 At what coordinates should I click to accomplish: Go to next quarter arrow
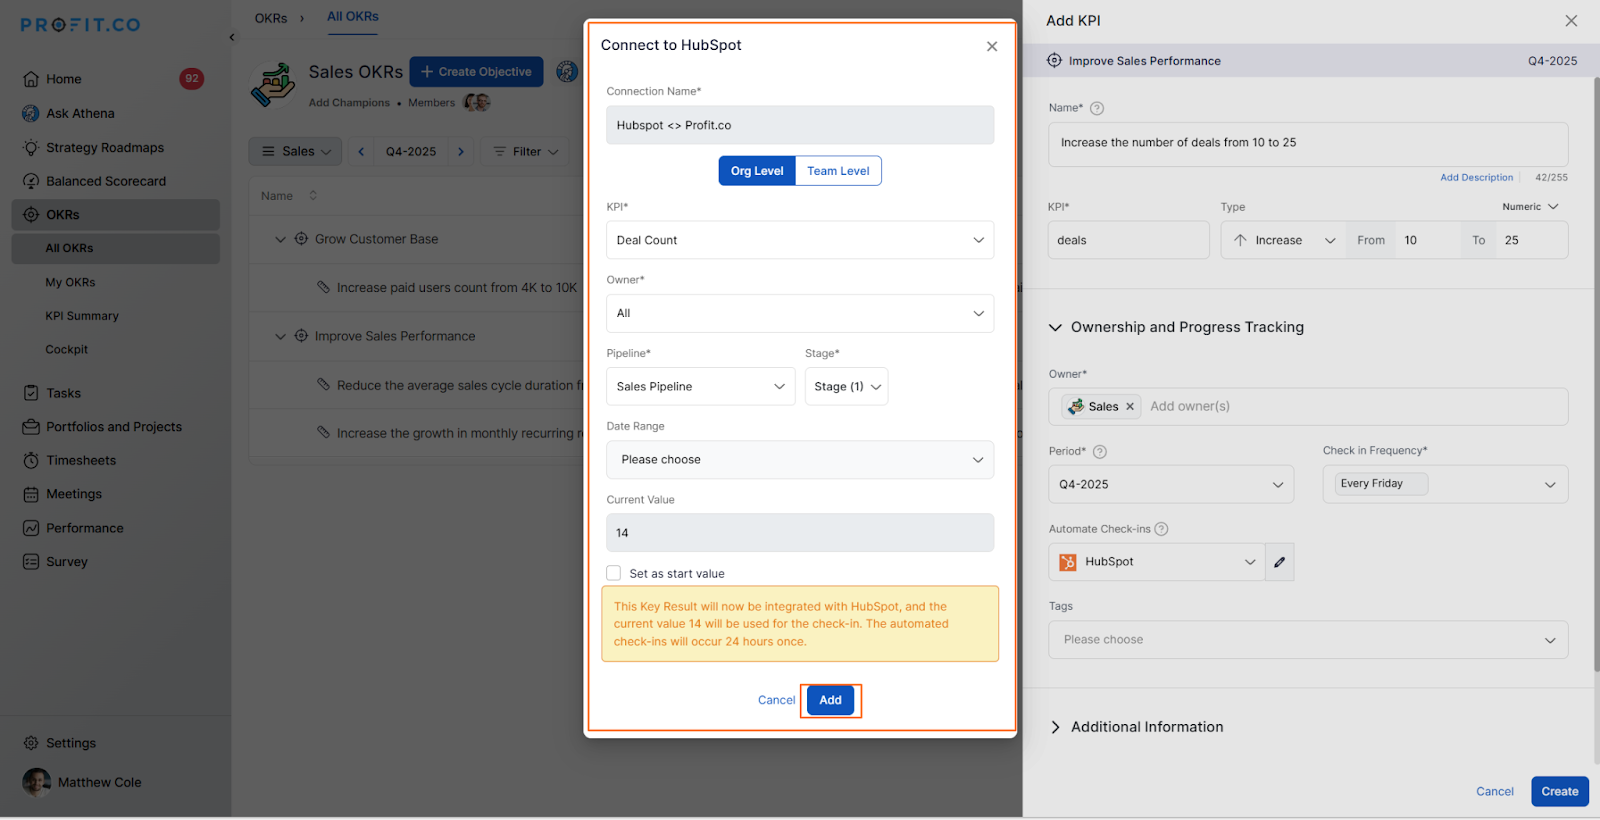tap(461, 152)
